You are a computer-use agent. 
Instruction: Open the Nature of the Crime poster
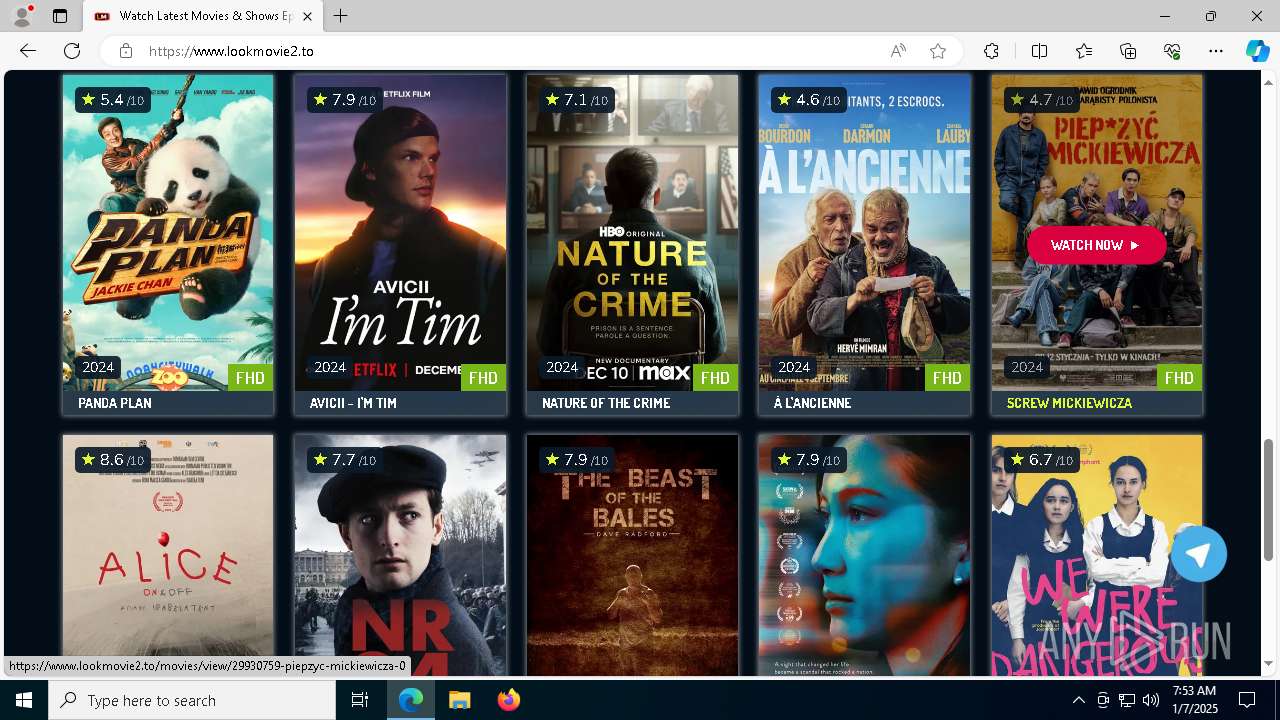pyautogui.click(x=632, y=232)
